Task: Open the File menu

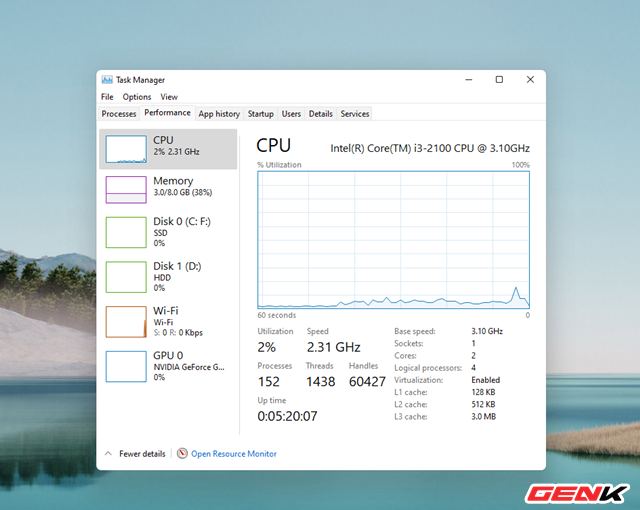Action: click(107, 97)
